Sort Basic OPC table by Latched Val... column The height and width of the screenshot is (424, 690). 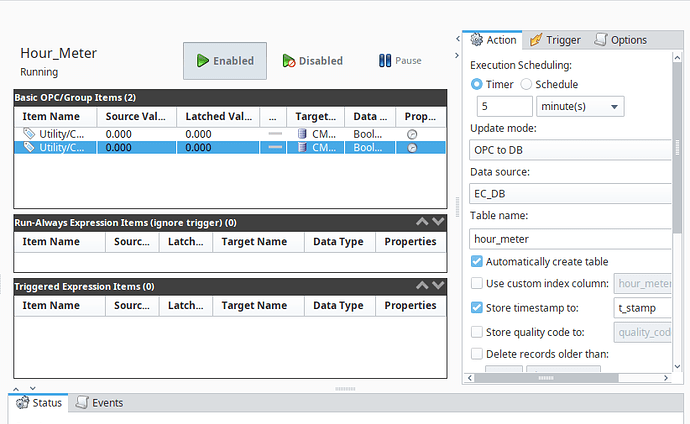(x=218, y=117)
